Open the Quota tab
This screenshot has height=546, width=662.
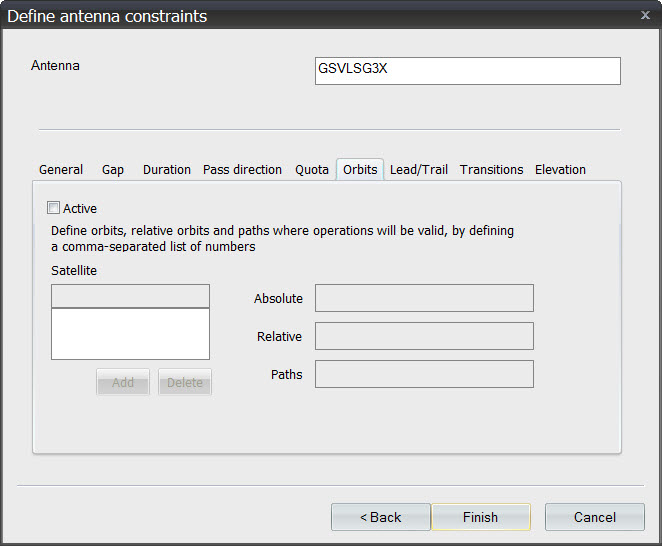click(x=312, y=170)
